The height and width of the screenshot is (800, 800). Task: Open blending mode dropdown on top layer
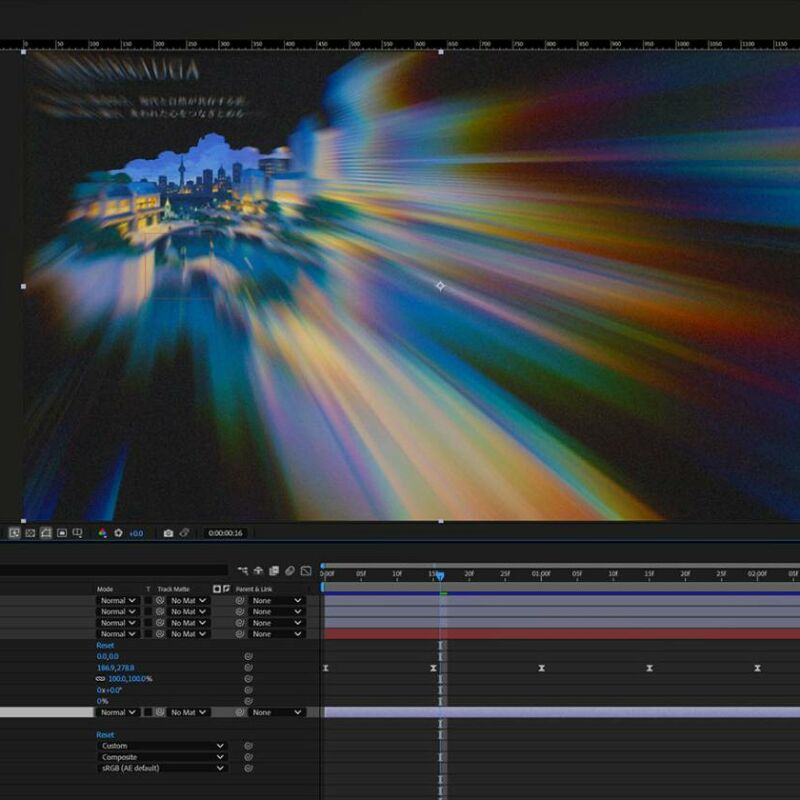(x=118, y=601)
